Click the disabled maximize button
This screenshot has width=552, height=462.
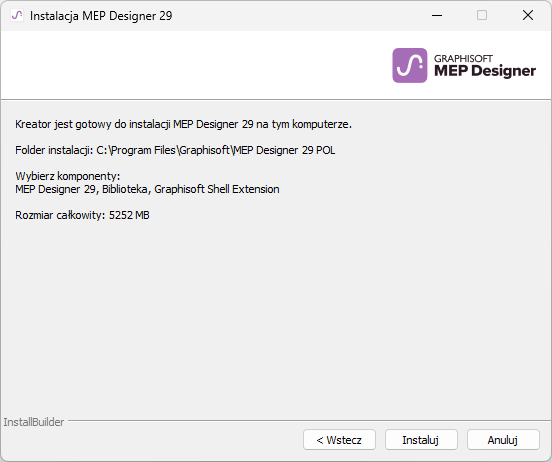point(482,15)
